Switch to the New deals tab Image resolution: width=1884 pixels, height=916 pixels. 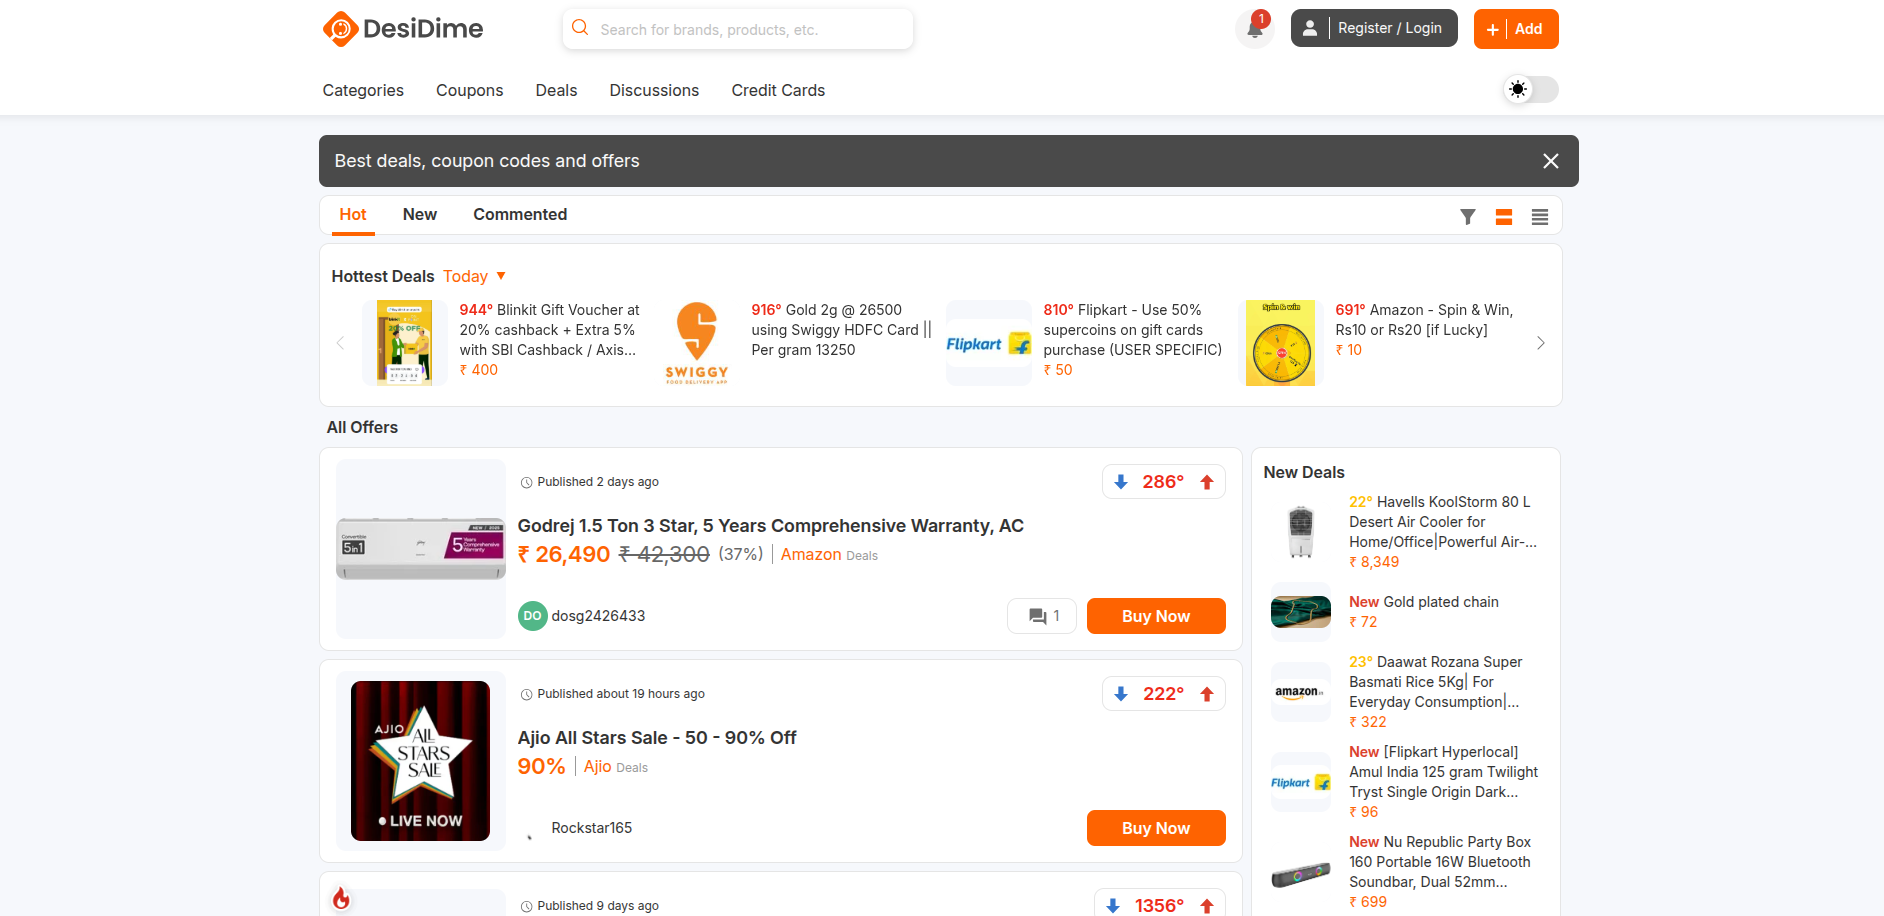click(419, 215)
